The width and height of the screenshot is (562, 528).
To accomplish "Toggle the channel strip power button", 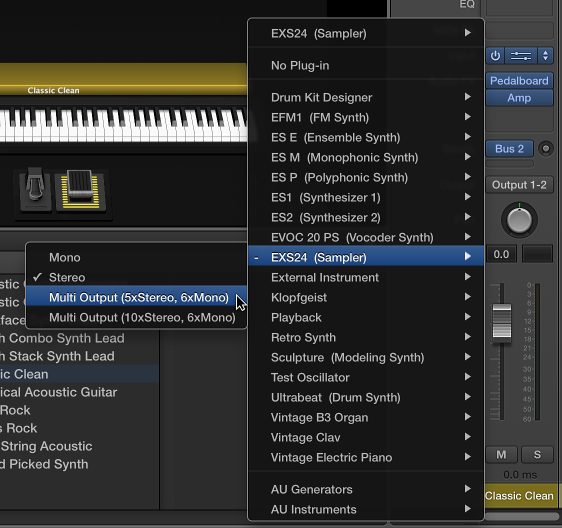I will coord(495,56).
